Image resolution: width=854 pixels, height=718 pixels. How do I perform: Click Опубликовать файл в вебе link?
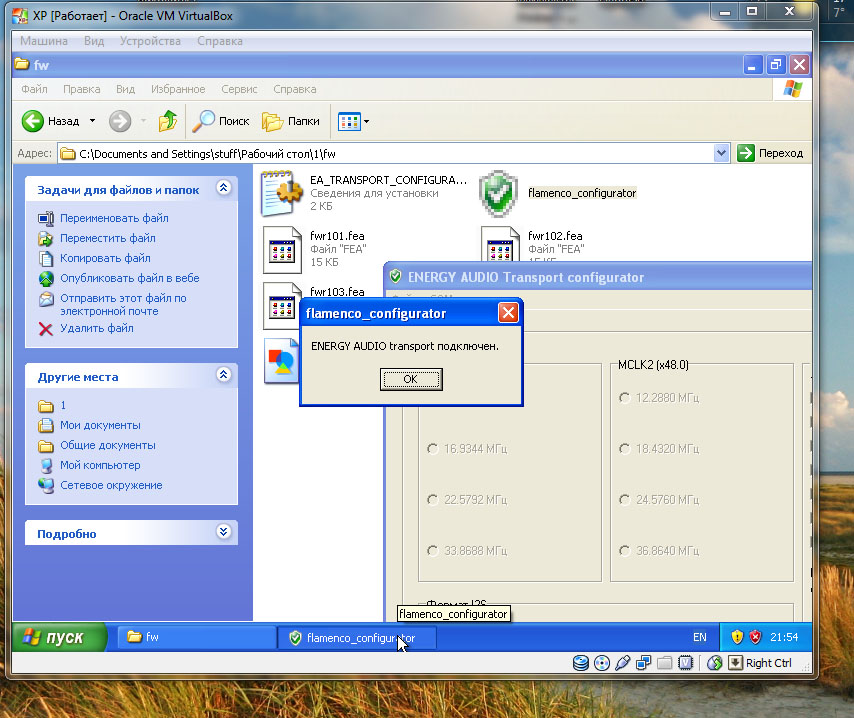tap(130, 278)
